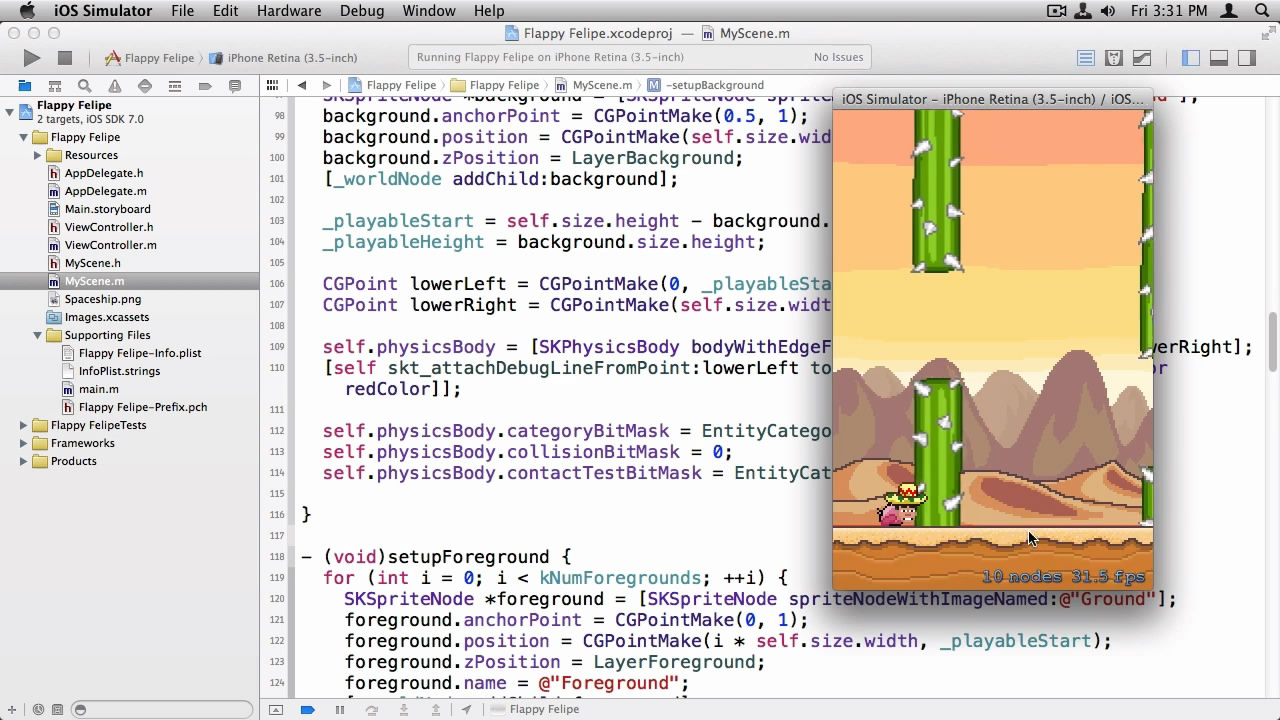The height and width of the screenshot is (720, 1280).
Task: Select the Assistant editor tuxedo icon
Action: tap(1113, 58)
